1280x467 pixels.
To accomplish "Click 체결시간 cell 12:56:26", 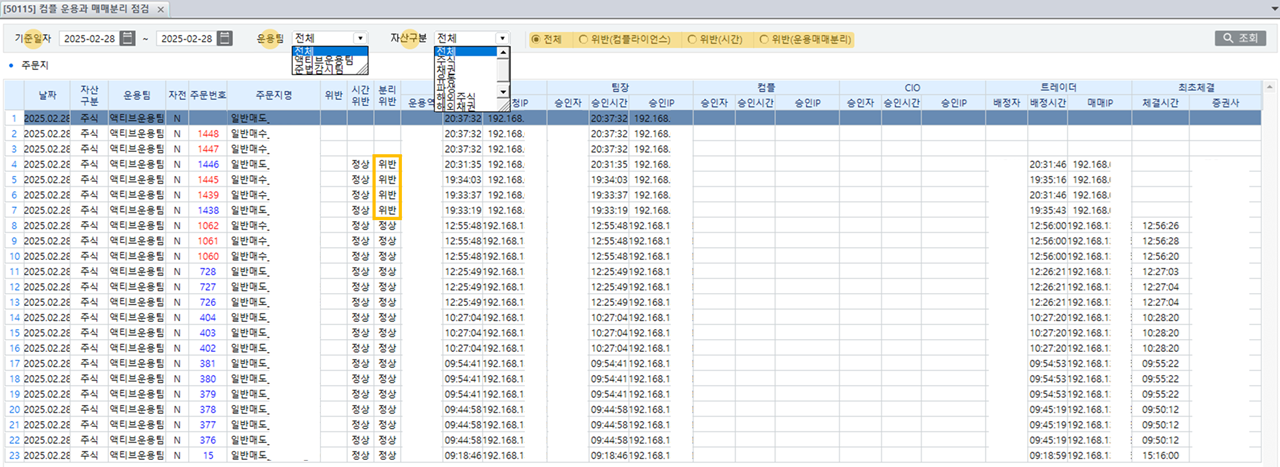I will pos(1161,225).
